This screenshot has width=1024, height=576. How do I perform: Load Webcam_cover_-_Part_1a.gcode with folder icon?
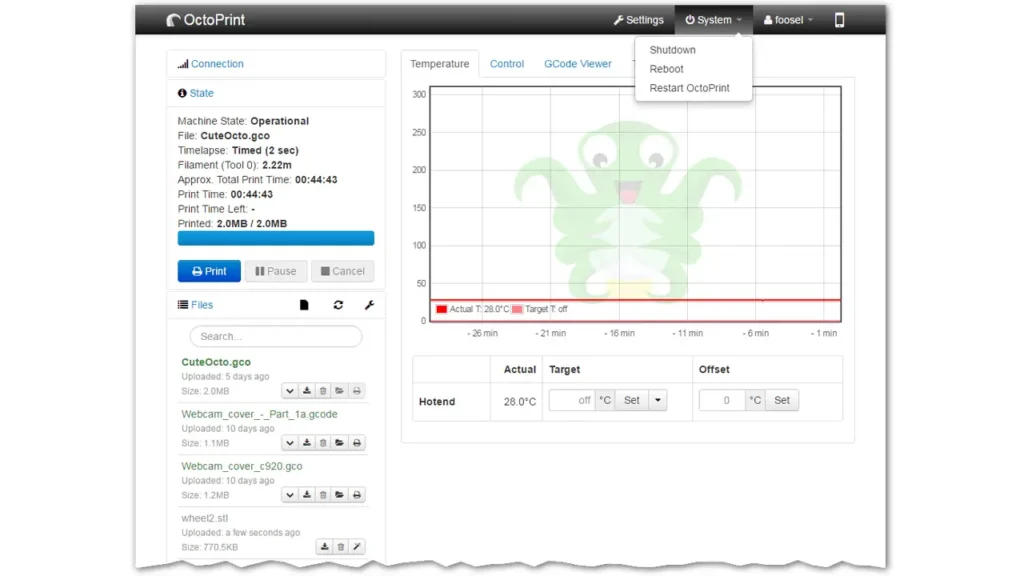coord(340,443)
